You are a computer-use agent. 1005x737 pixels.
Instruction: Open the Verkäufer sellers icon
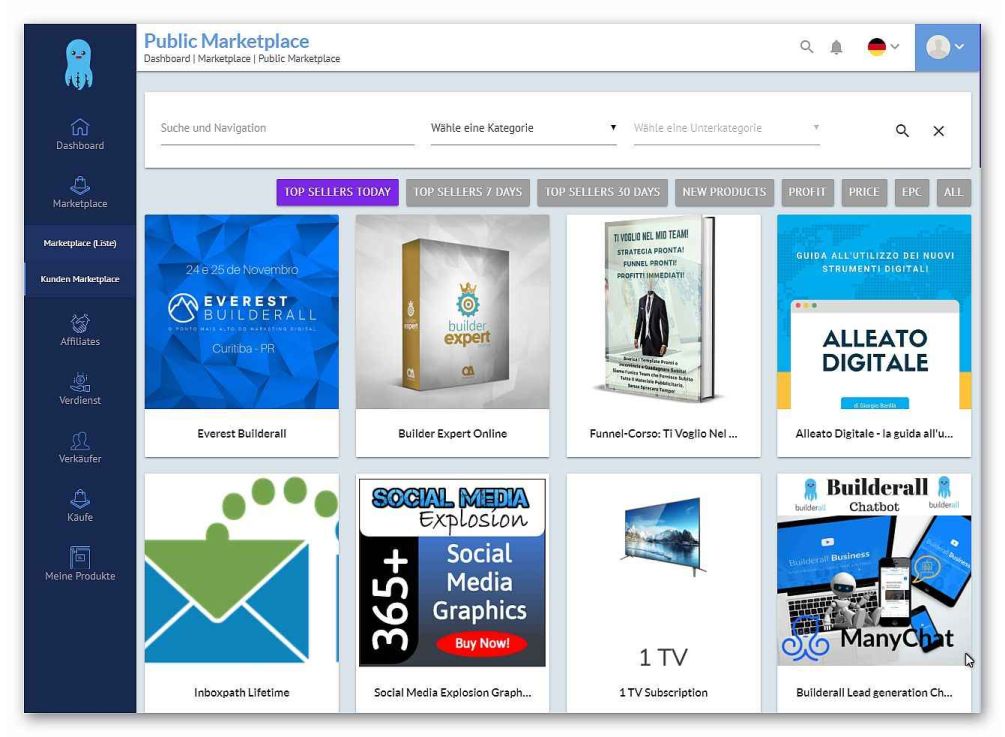[79, 441]
